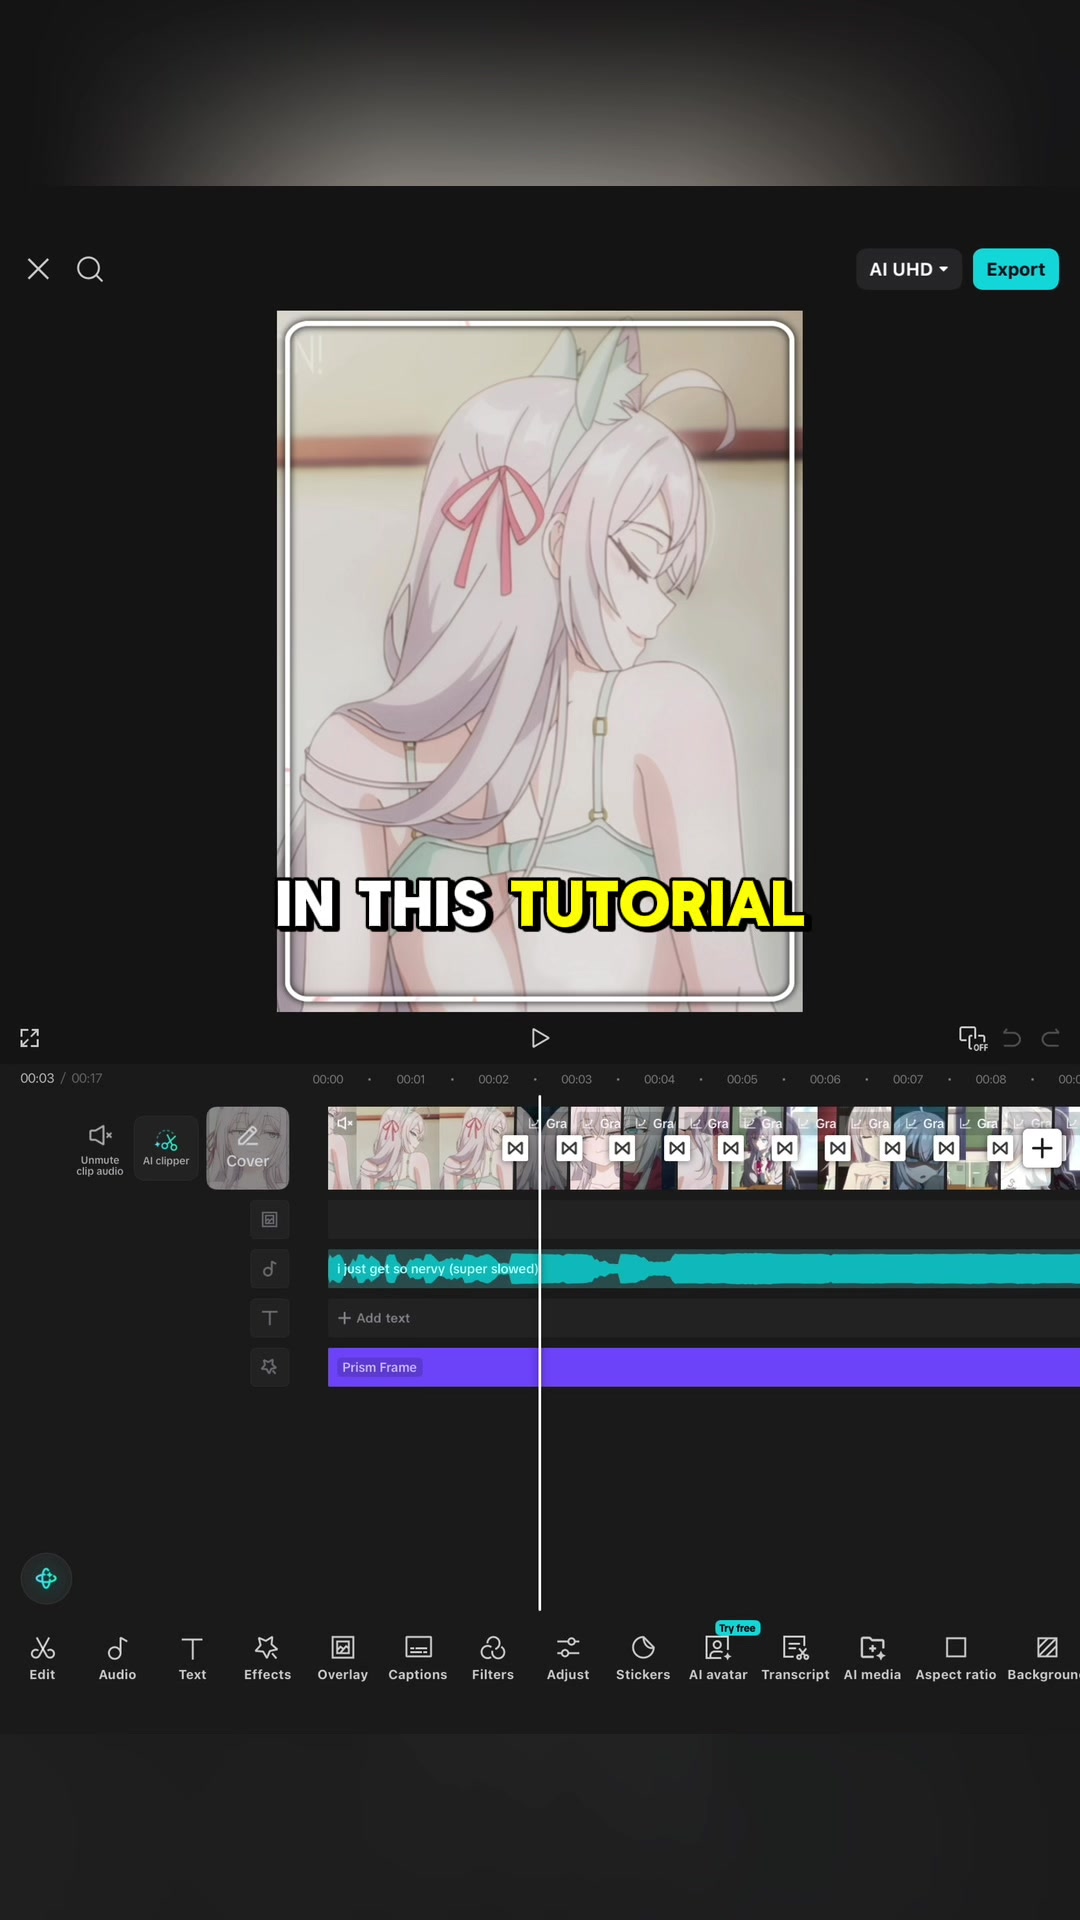This screenshot has width=1080, height=1920.
Task: Select the 'i just get so nervy' audio clip
Action: [704, 1269]
